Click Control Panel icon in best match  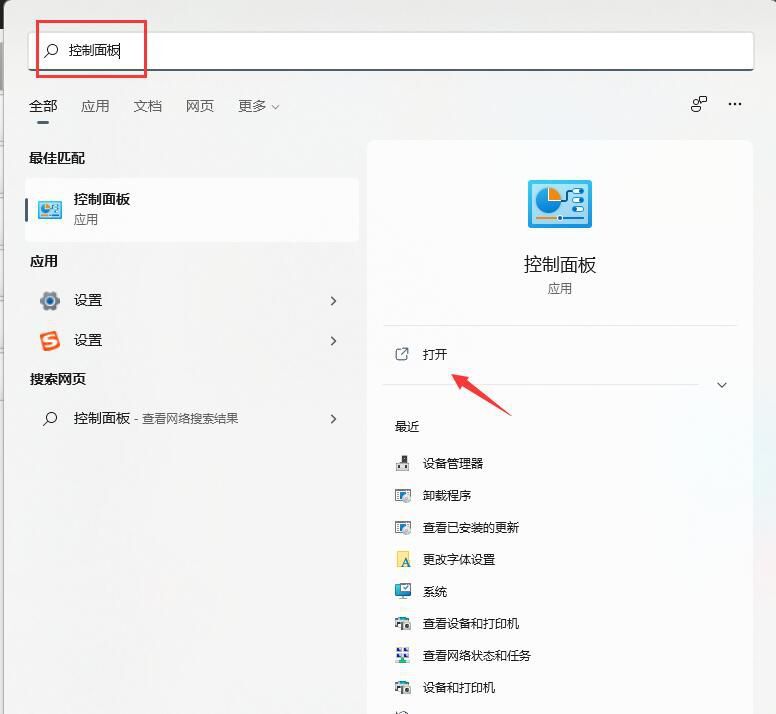click(50, 210)
